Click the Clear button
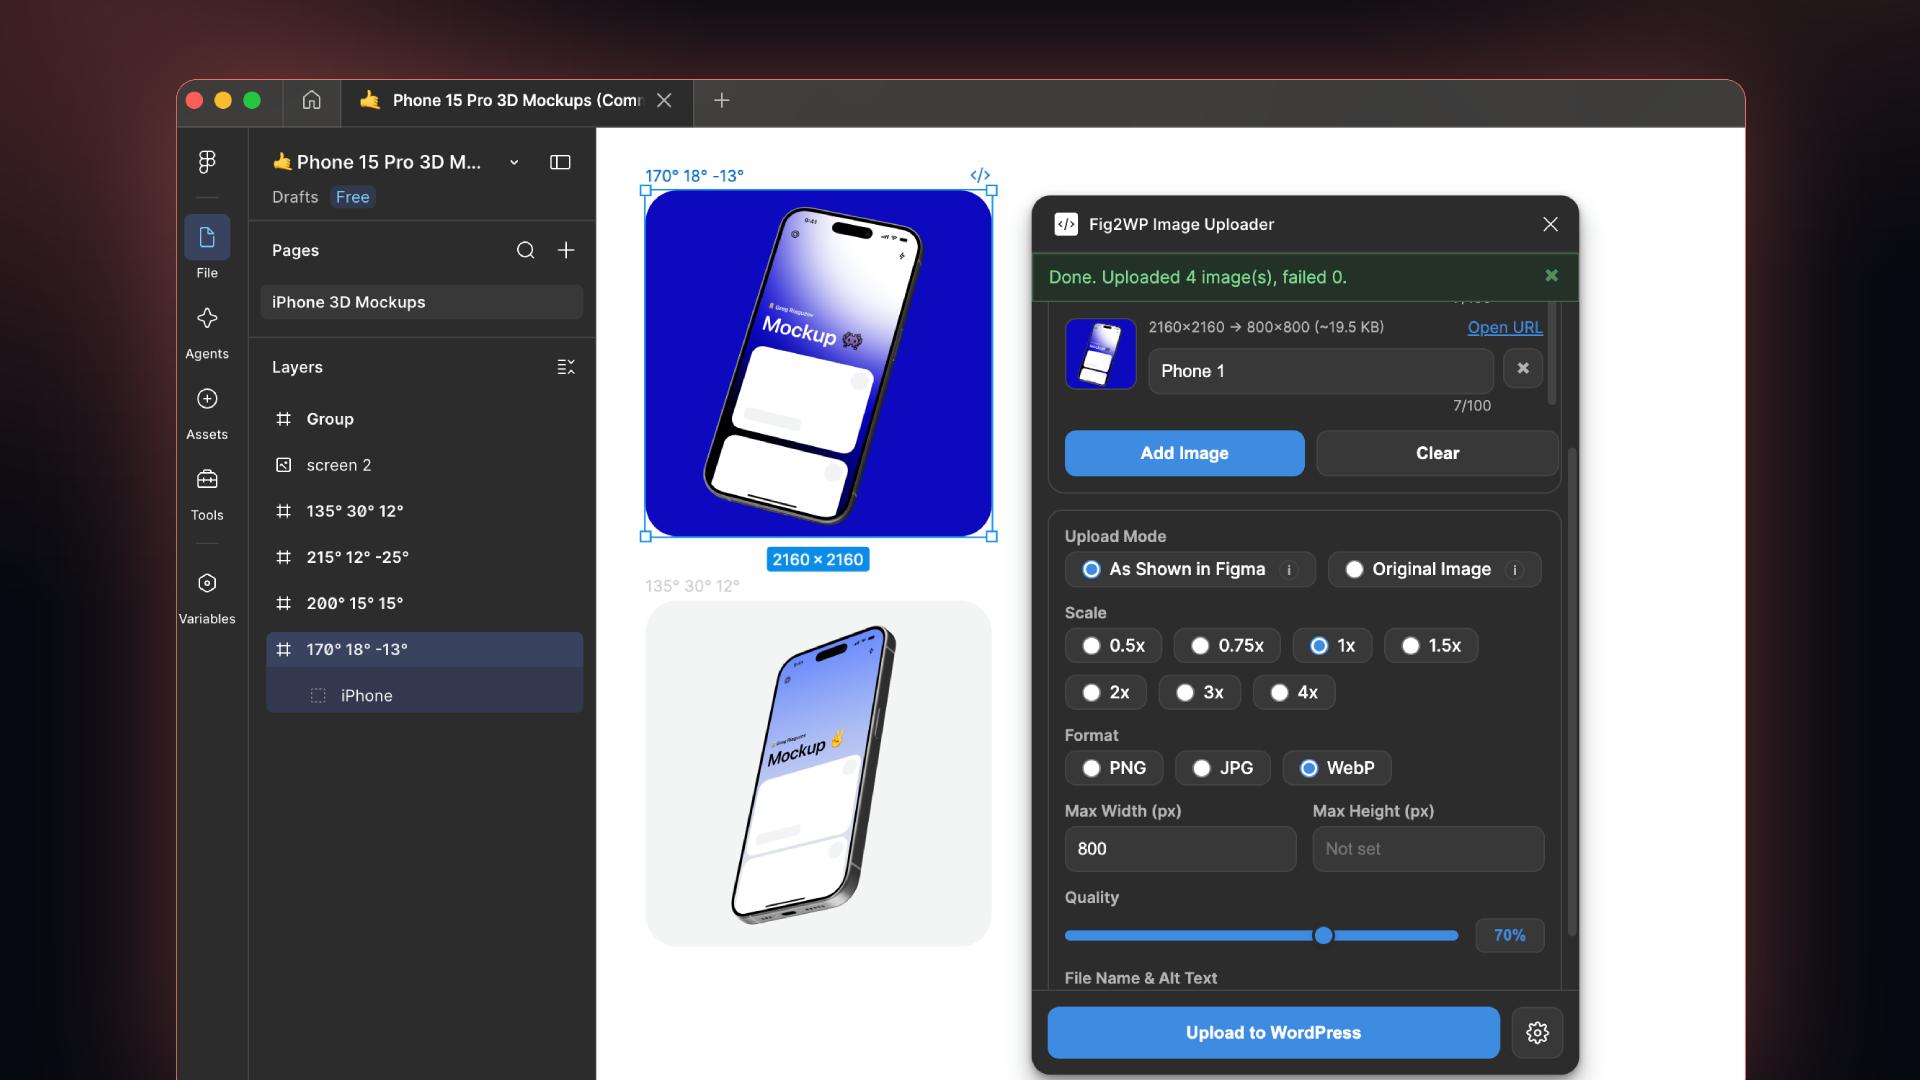Image resolution: width=1920 pixels, height=1080 pixels. coord(1437,453)
